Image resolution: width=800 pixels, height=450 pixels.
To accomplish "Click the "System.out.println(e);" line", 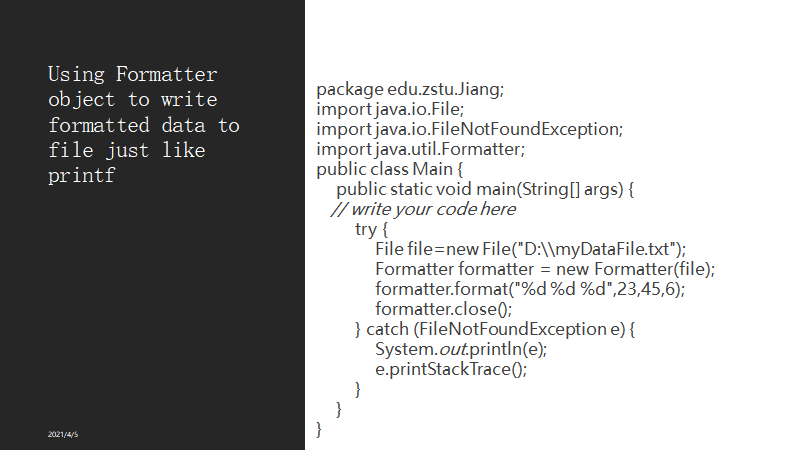I will 461,349.
